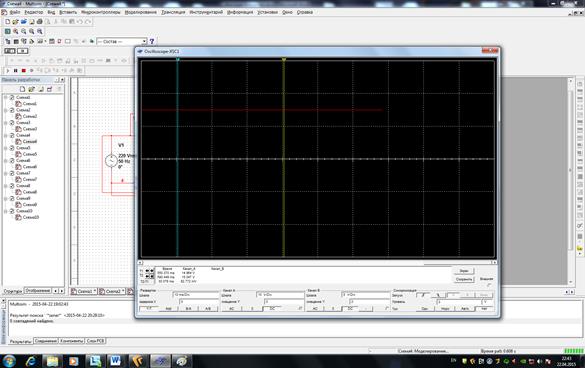Viewport: 585px width, 368px height.
Task: Stop simulation with the red square icon
Action: click(24, 70)
